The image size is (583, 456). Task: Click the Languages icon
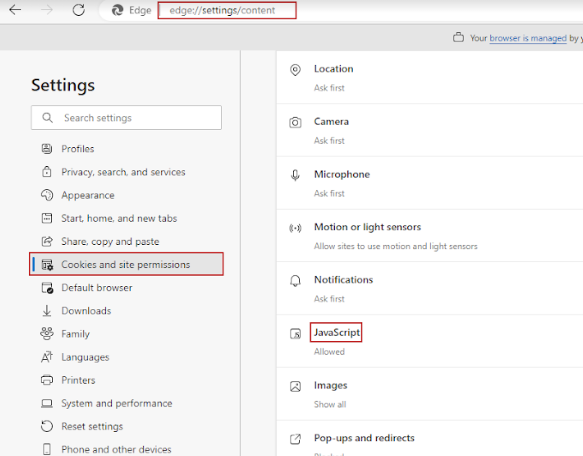click(x=47, y=357)
